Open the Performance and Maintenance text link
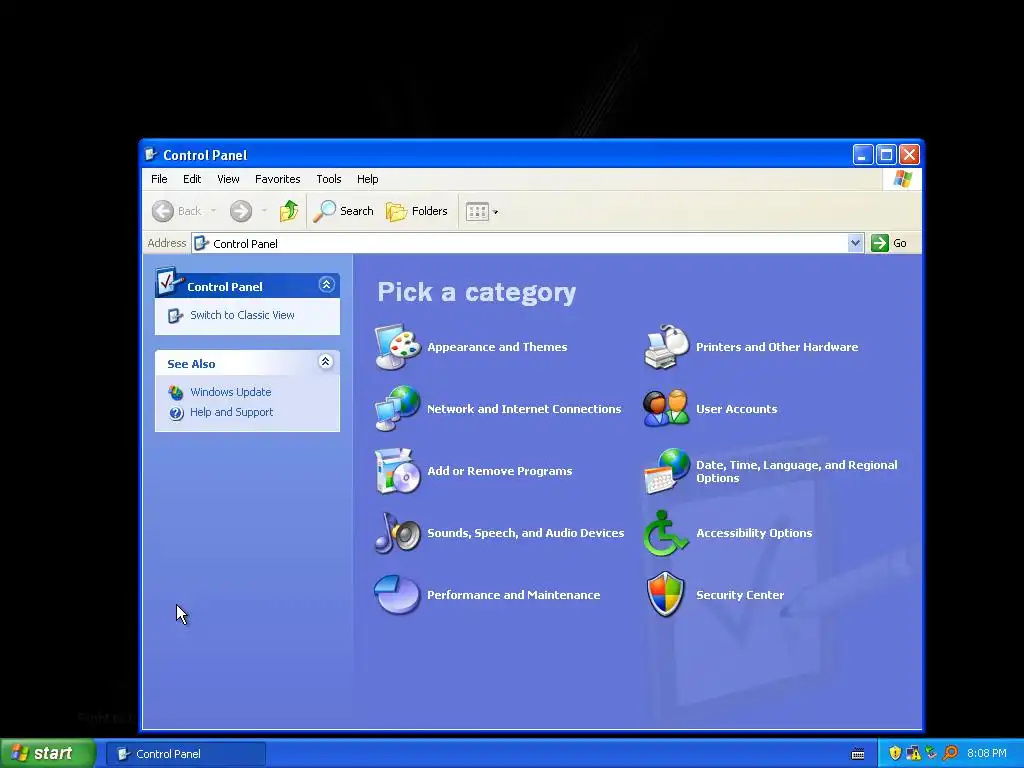The image size is (1024, 768). click(513, 595)
